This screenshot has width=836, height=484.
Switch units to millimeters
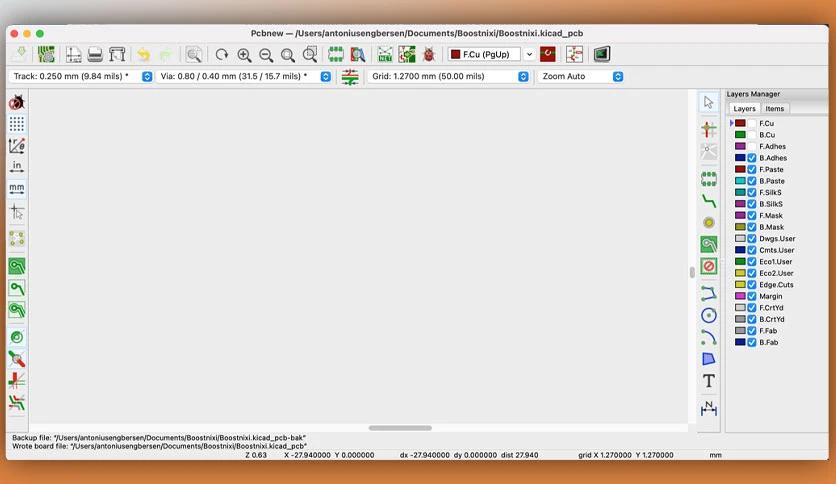click(x=17, y=188)
